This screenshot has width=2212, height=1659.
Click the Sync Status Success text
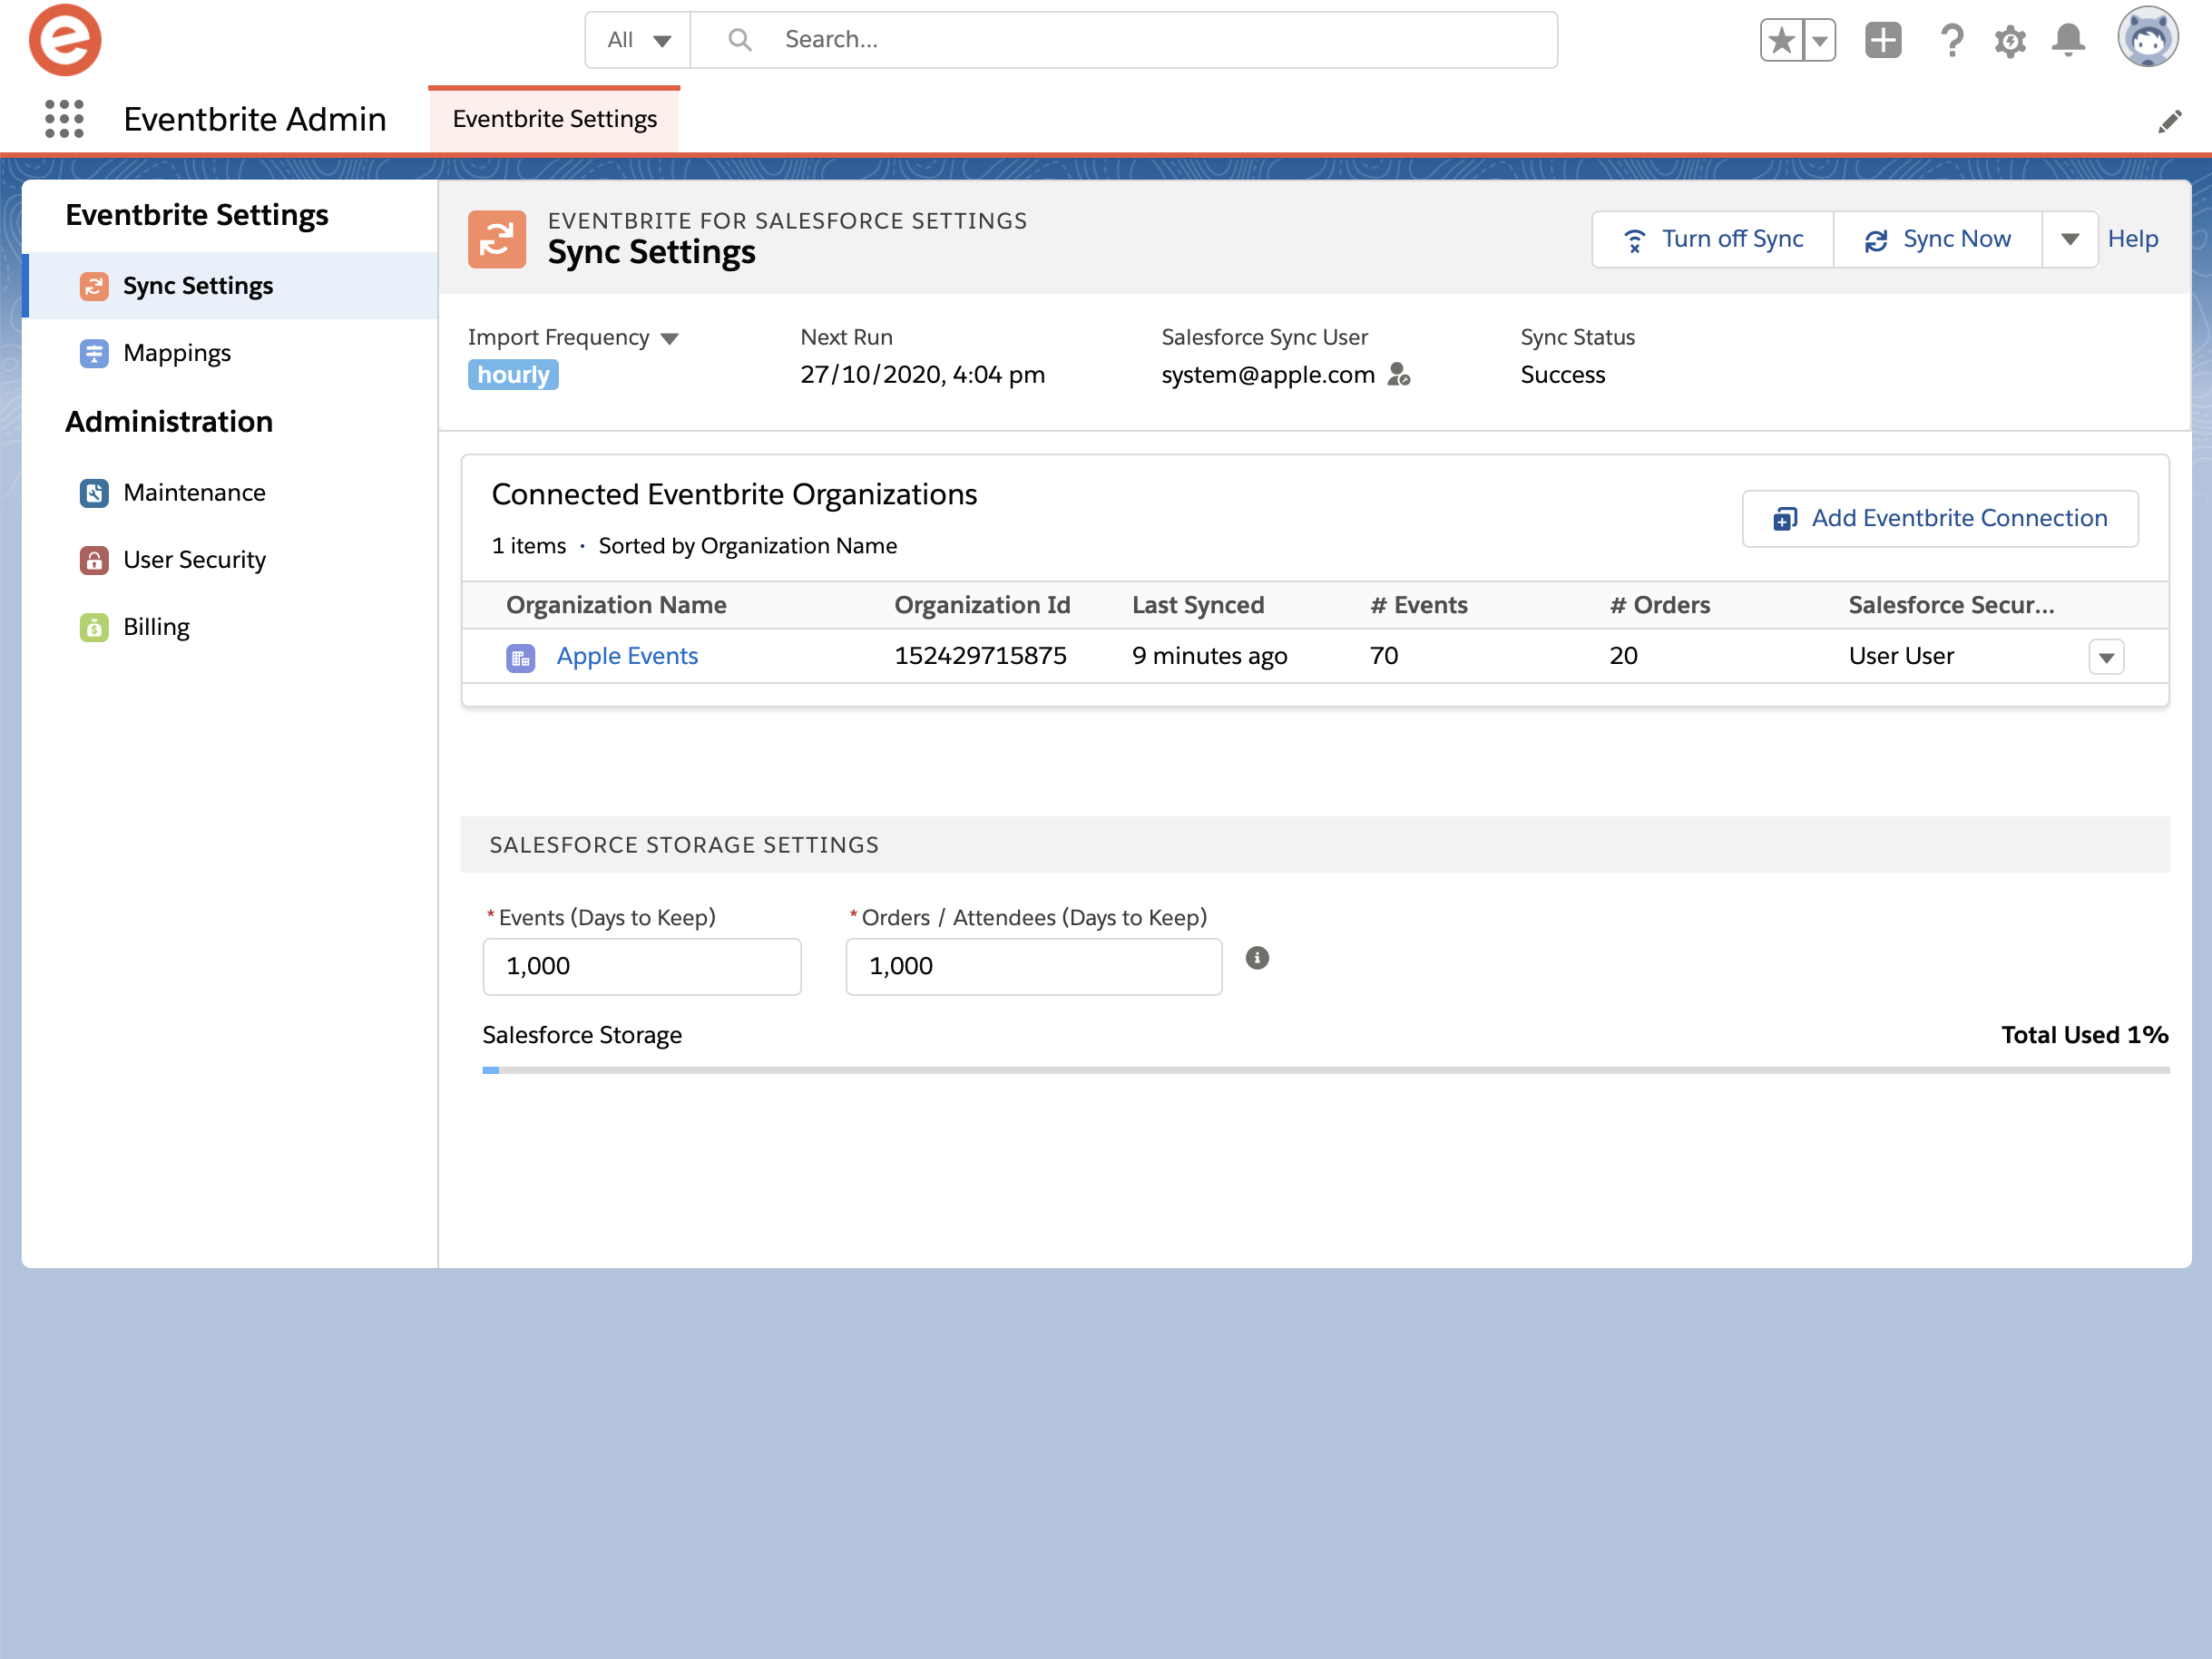[x=1563, y=375]
